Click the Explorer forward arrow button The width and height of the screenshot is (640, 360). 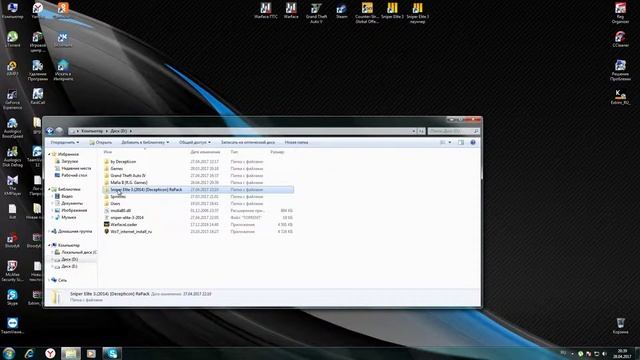[59, 131]
